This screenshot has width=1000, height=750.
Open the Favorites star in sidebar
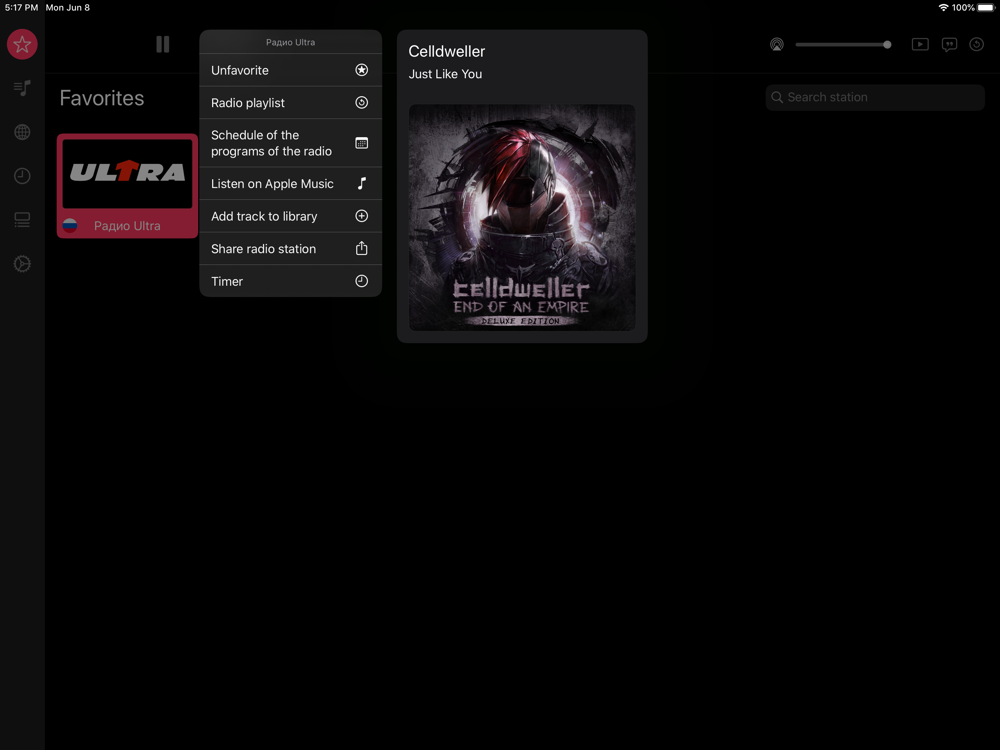pos(22,45)
